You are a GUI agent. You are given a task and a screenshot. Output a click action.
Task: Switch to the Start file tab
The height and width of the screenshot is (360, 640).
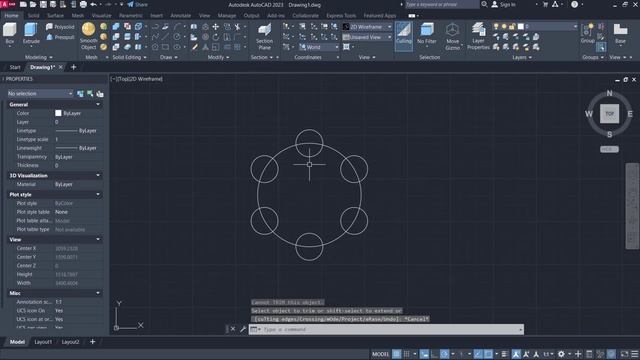click(x=15, y=67)
